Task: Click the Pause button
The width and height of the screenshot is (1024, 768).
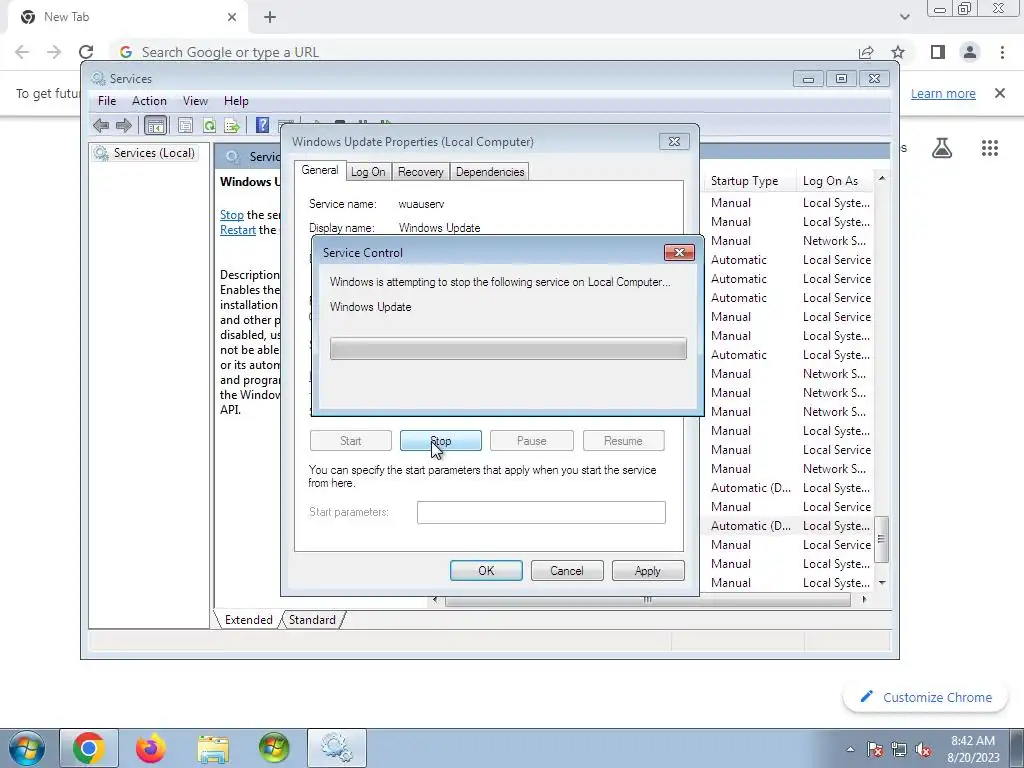Action: pyautogui.click(x=532, y=441)
